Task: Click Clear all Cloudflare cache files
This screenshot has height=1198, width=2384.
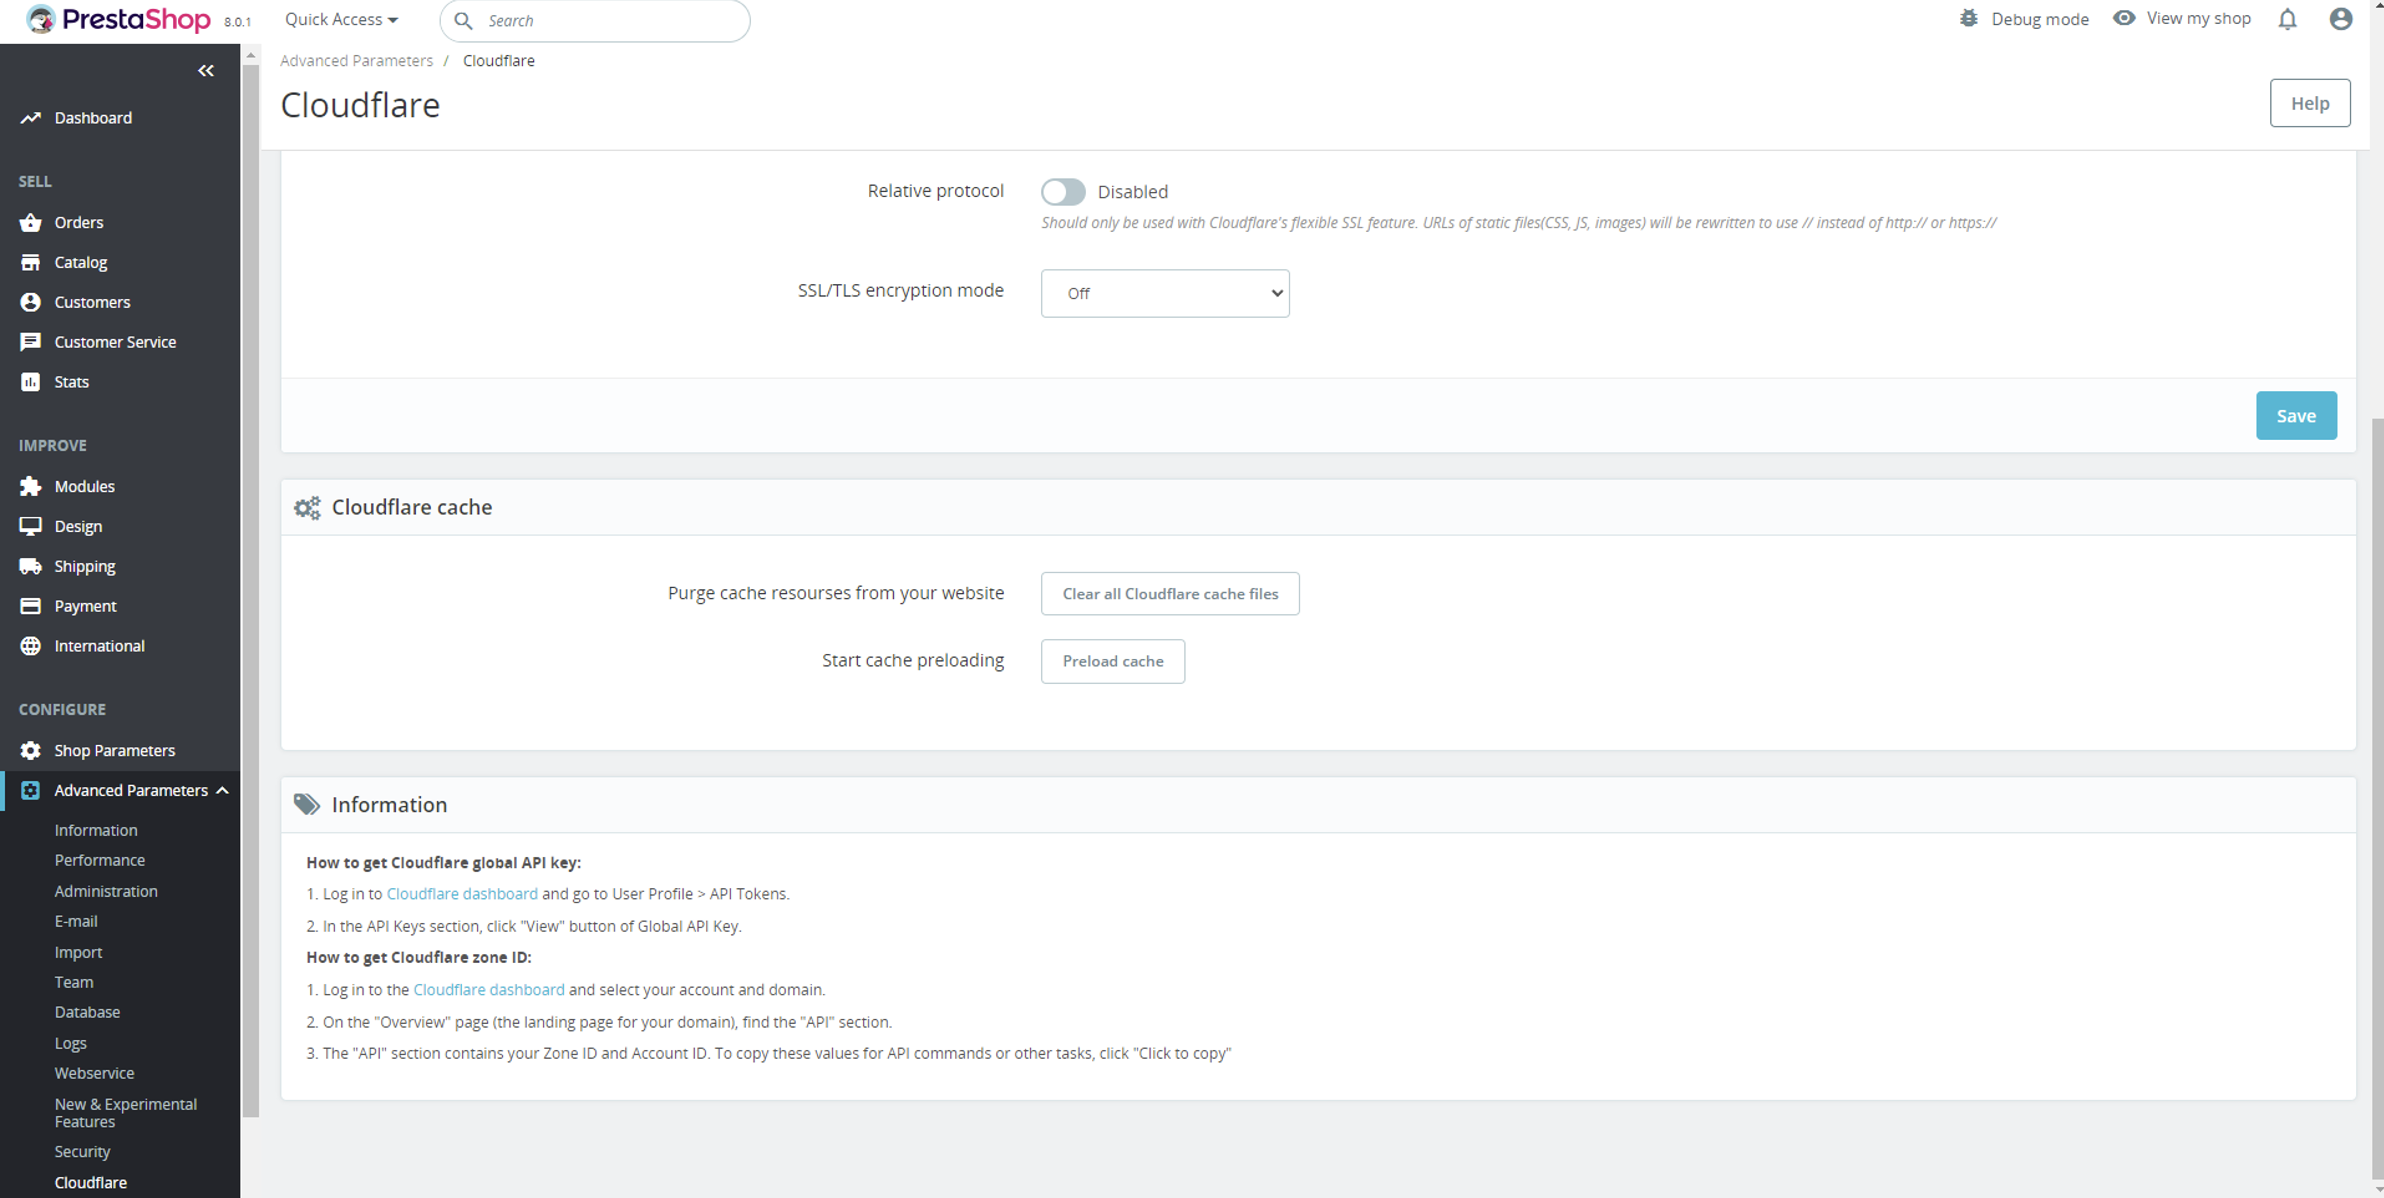Action: [x=1170, y=594]
